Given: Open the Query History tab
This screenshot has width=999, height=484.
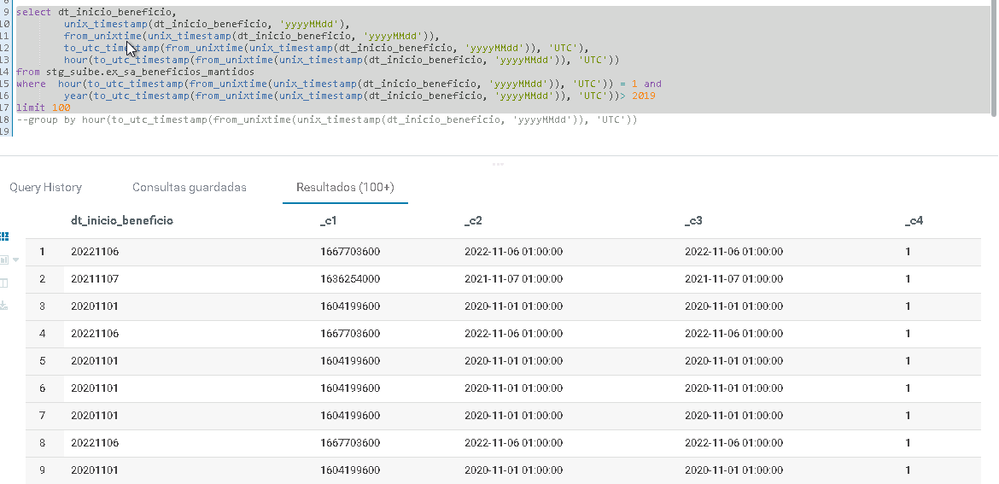Looking at the screenshot, I should pyautogui.click(x=45, y=187).
